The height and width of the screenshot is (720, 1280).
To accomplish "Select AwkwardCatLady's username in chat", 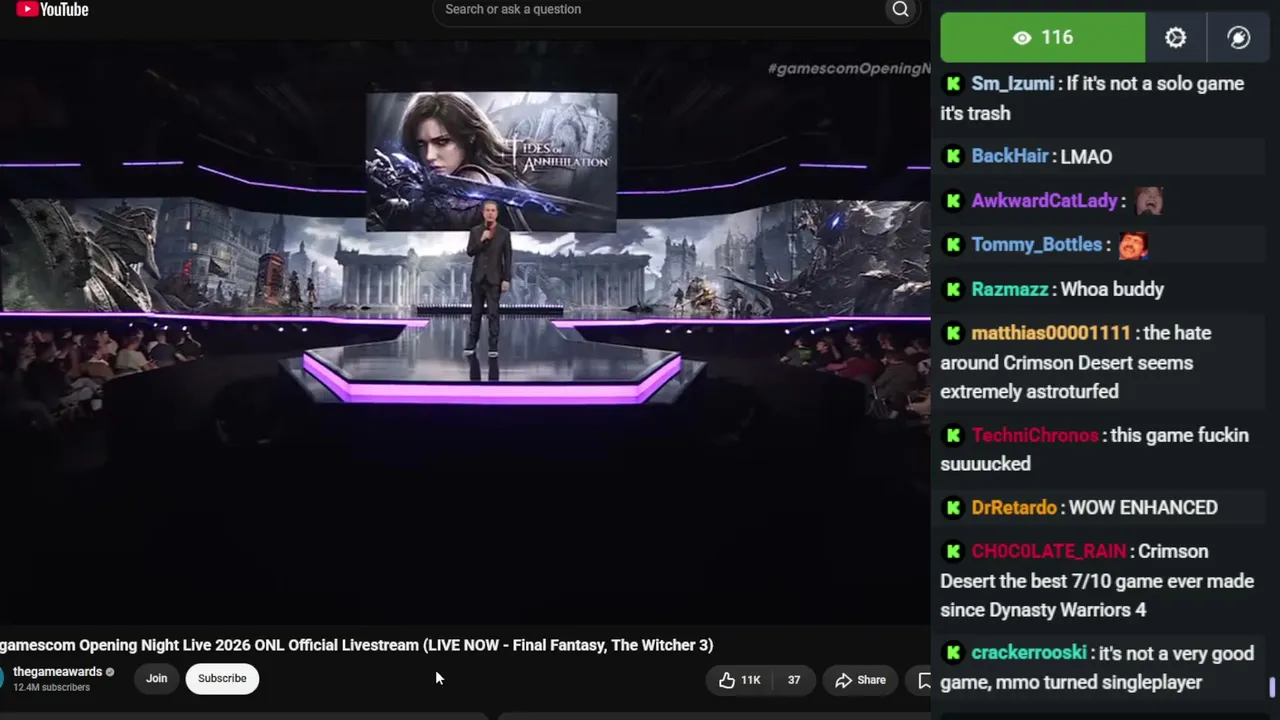I will click(1045, 201).
